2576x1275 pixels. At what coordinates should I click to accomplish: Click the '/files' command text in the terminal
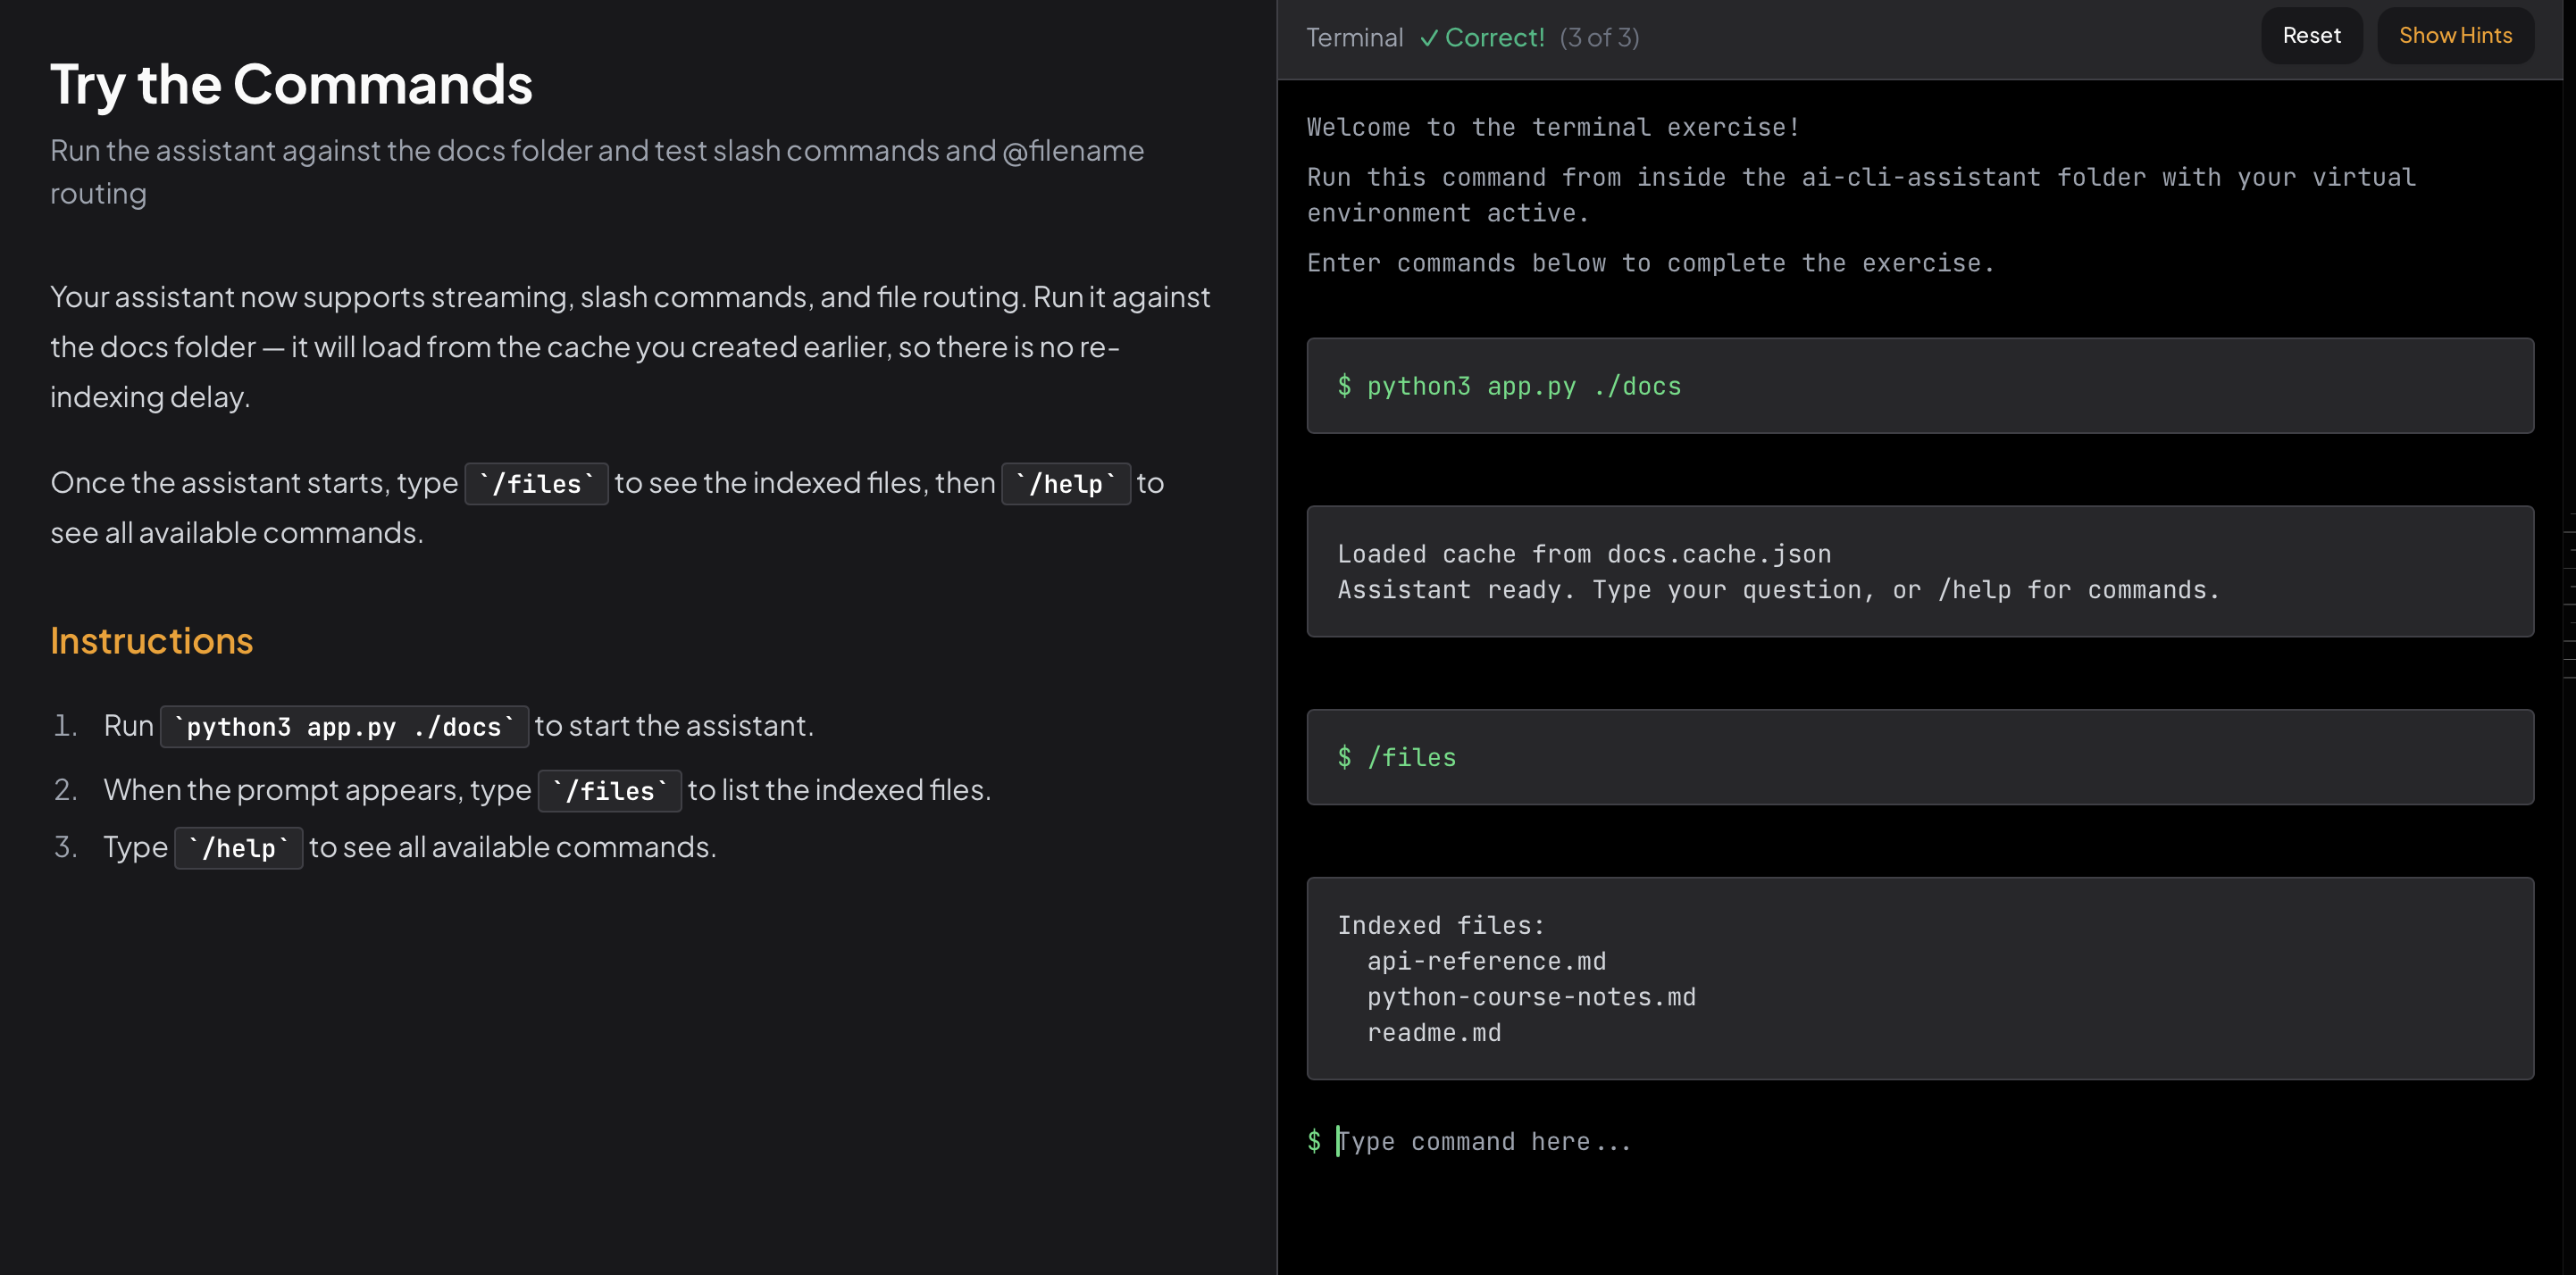point(1412,757)
